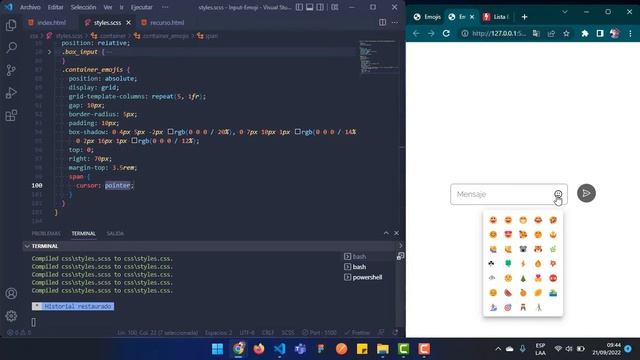Toggle secondary sidebar layout icon in title bar

pyautogui.click(x=320, y=7)
